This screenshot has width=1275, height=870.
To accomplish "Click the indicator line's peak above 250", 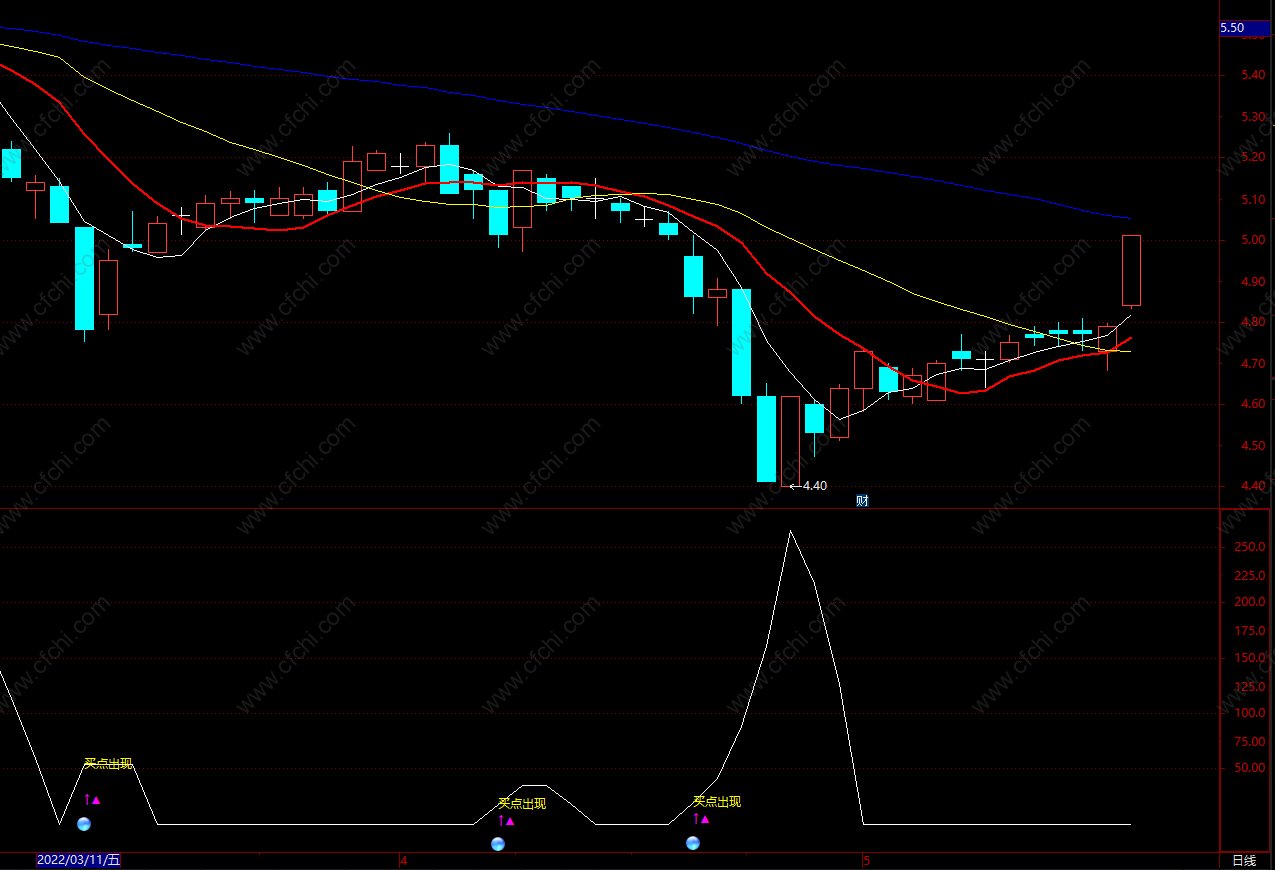I will [x=790, y=531].
